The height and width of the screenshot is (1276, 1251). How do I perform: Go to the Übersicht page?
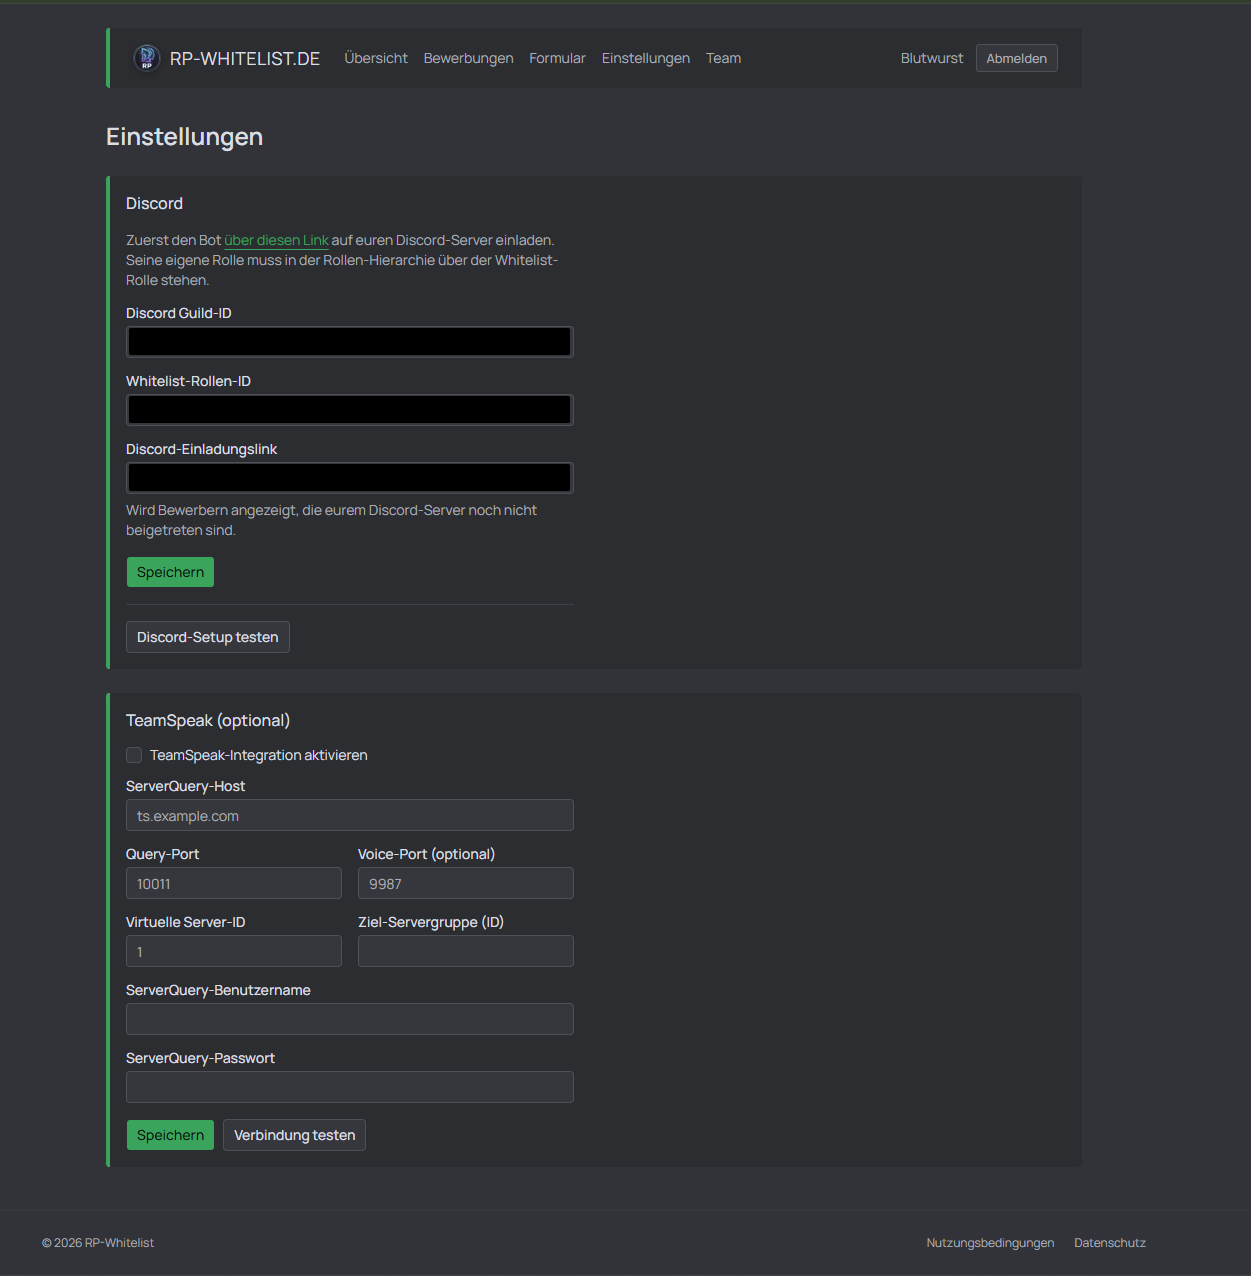click(376, 58)
